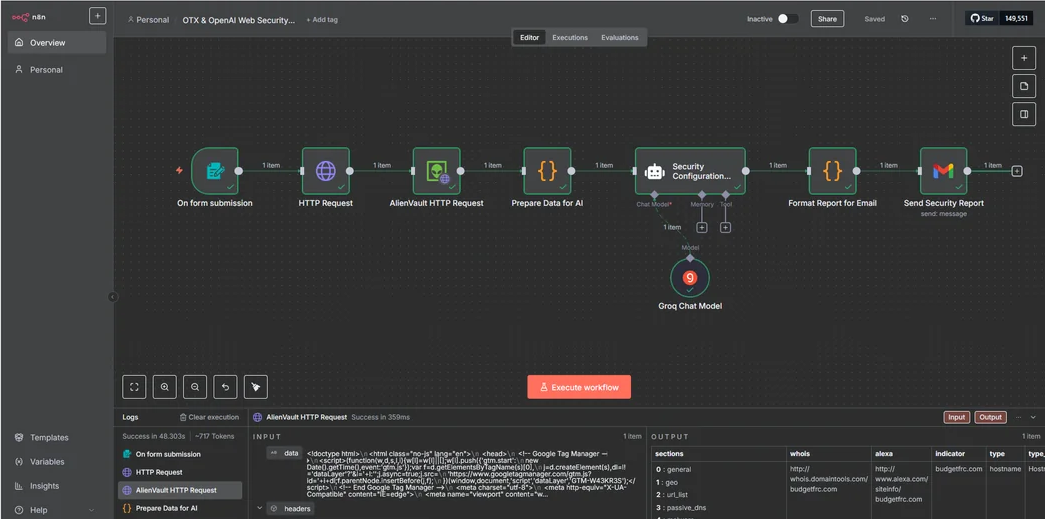Select AlienVault HTTP Request log entry

pos(180,490)
